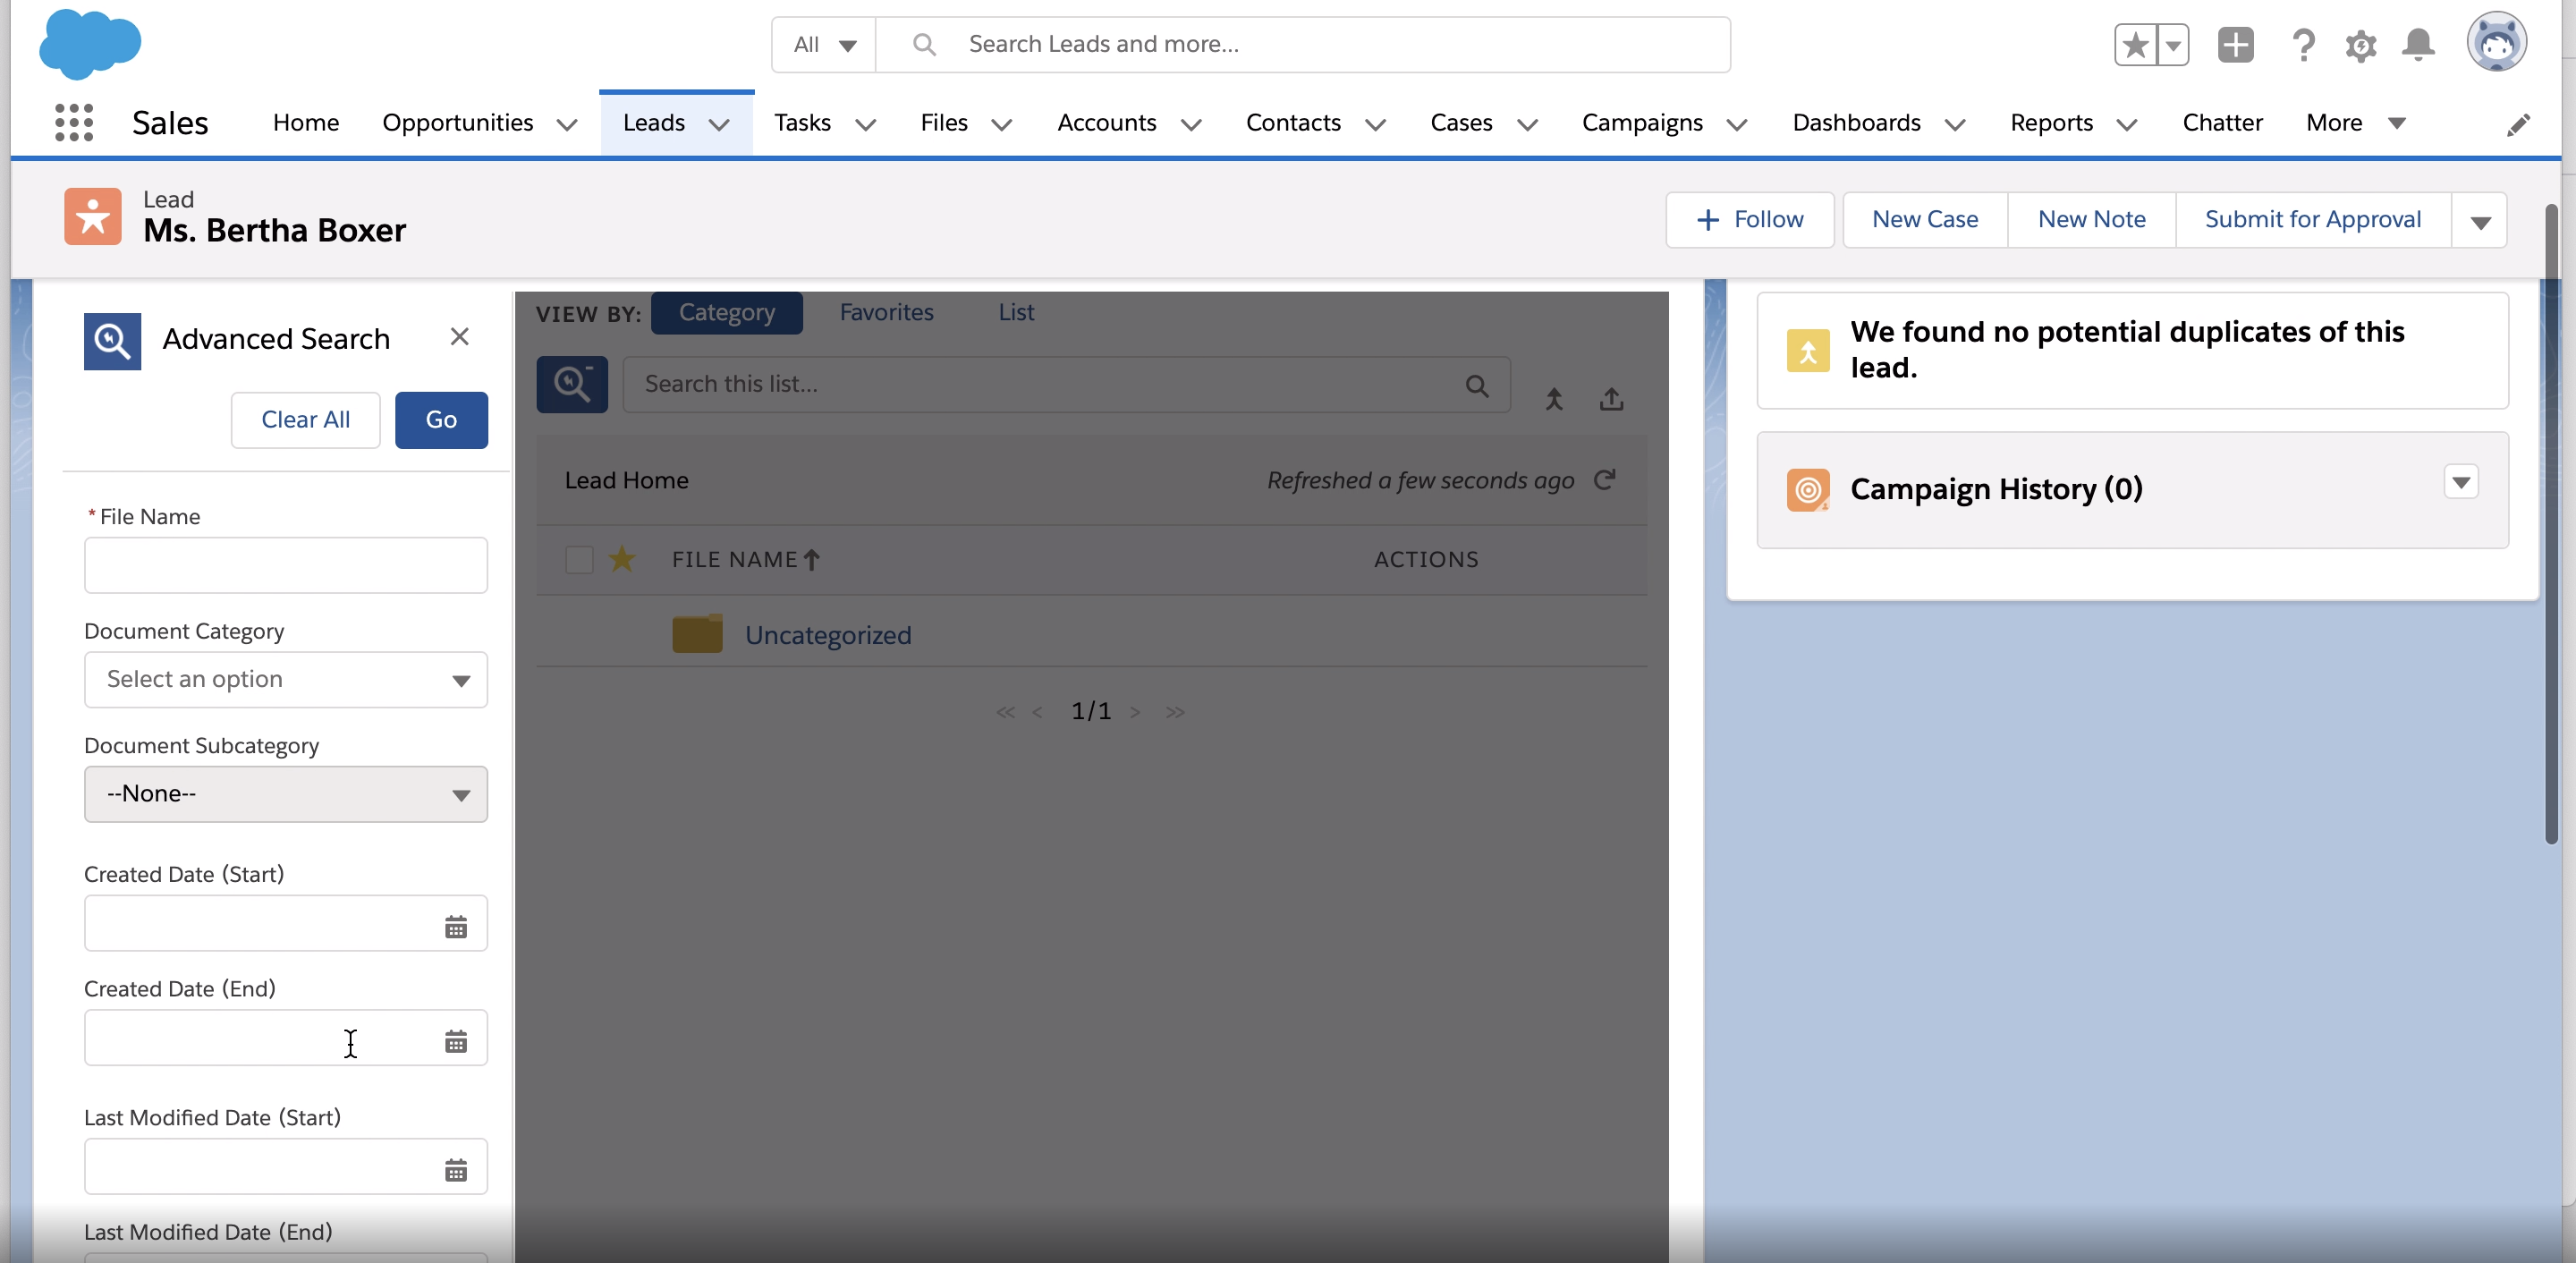This screenshot has width=2576, height=1263.
Task: Open the Leads navigation tab
Action: 654,122
